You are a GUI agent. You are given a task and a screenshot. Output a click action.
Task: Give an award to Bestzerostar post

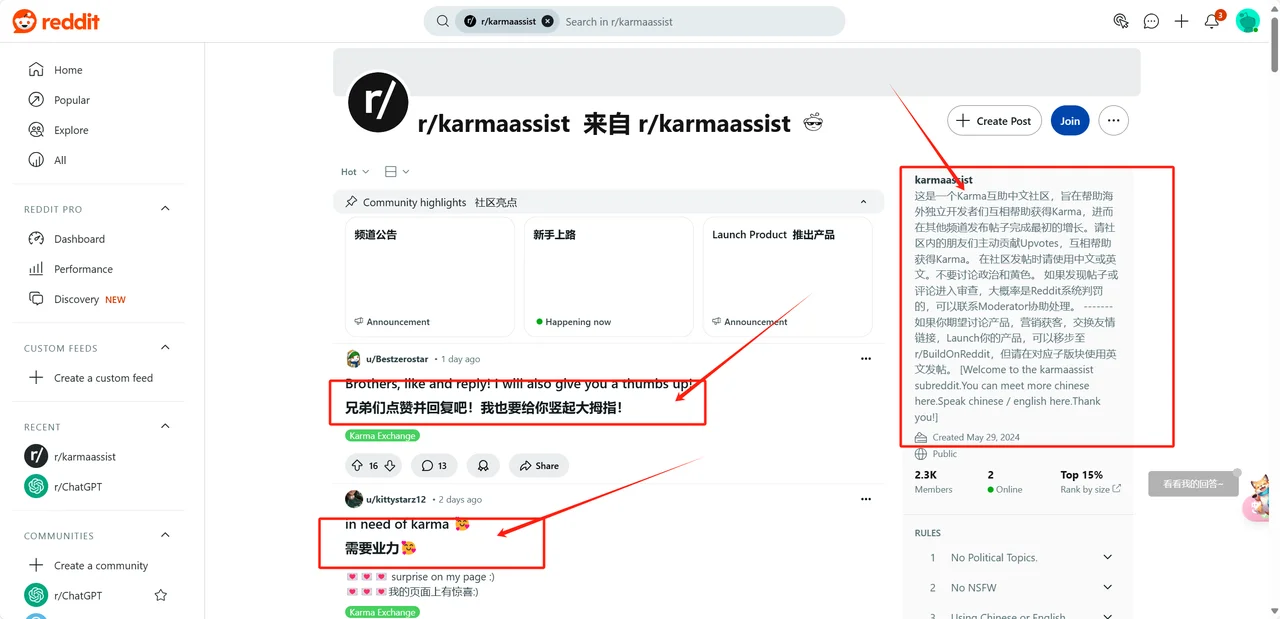483,466
